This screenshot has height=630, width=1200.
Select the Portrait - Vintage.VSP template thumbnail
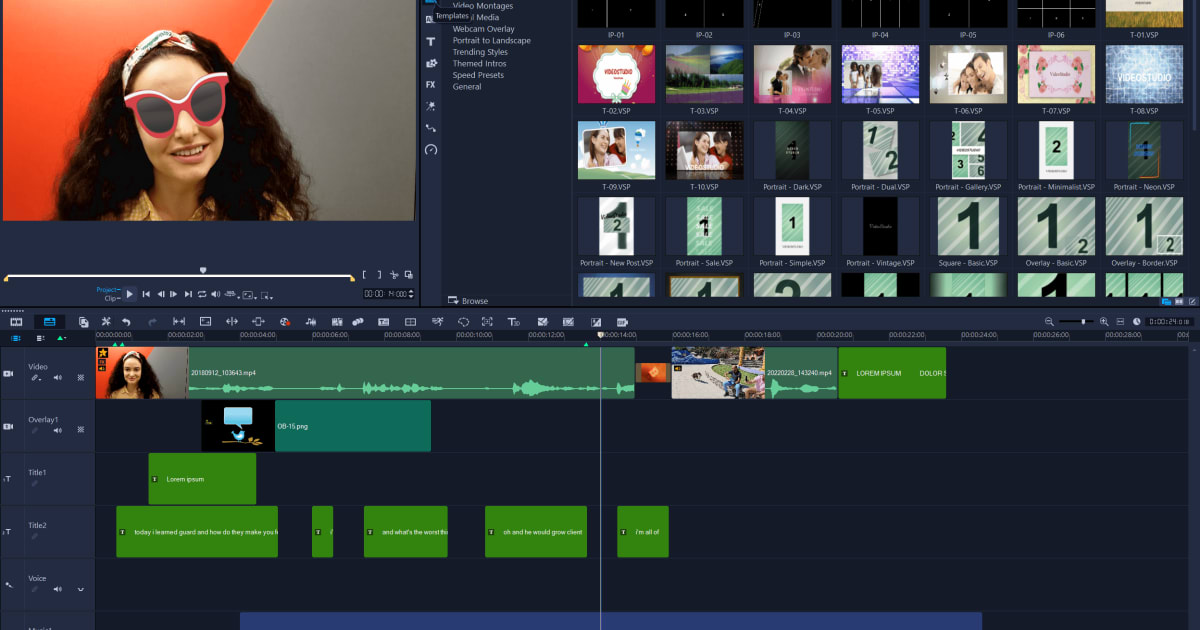pyautogui.click(x=880, y=227)
